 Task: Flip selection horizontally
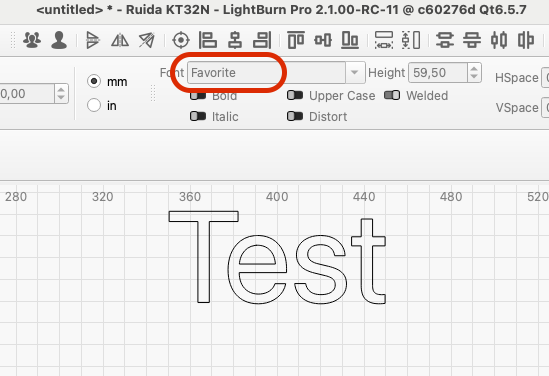pyautogui.click(x=120, y=40)
